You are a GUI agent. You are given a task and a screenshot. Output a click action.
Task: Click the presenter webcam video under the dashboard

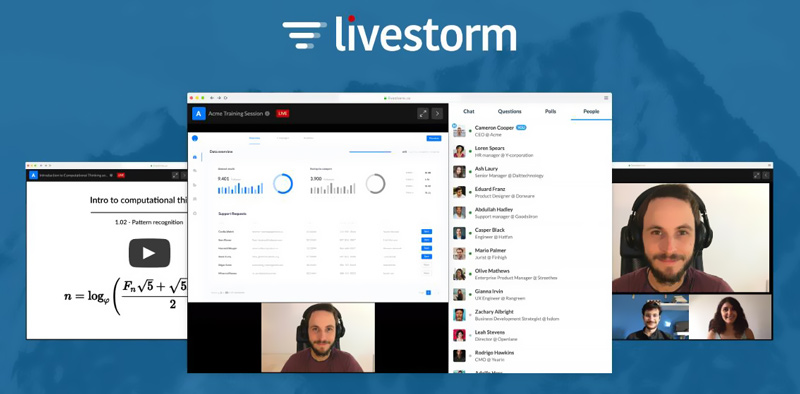pyautogui.click(x=318, y=337)
